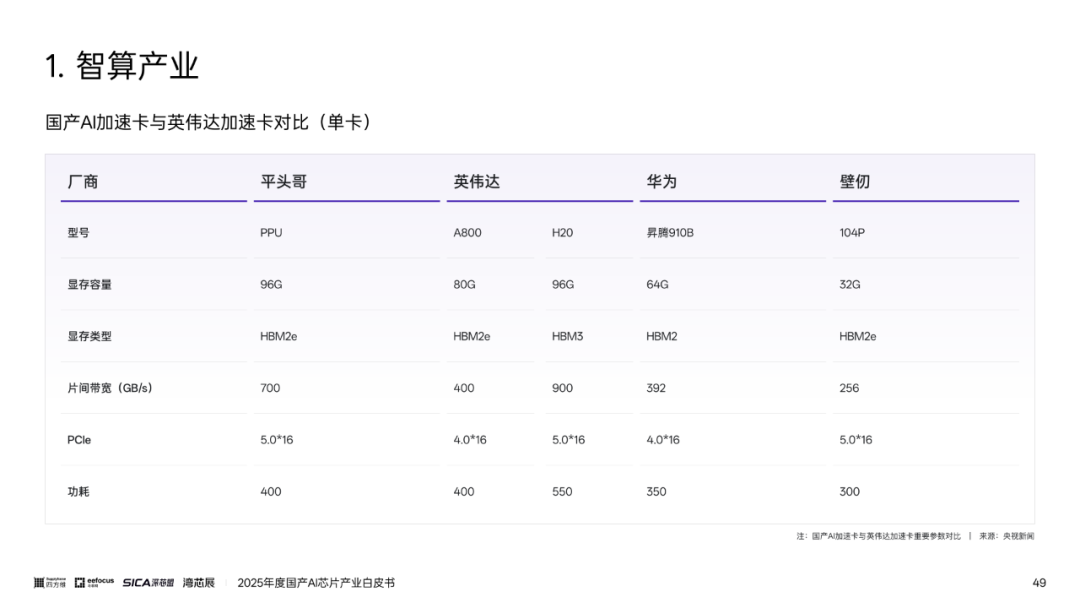
Task: Click the 平头哥 '700' bandwidth cell
Action: click(x=270, y=388)
